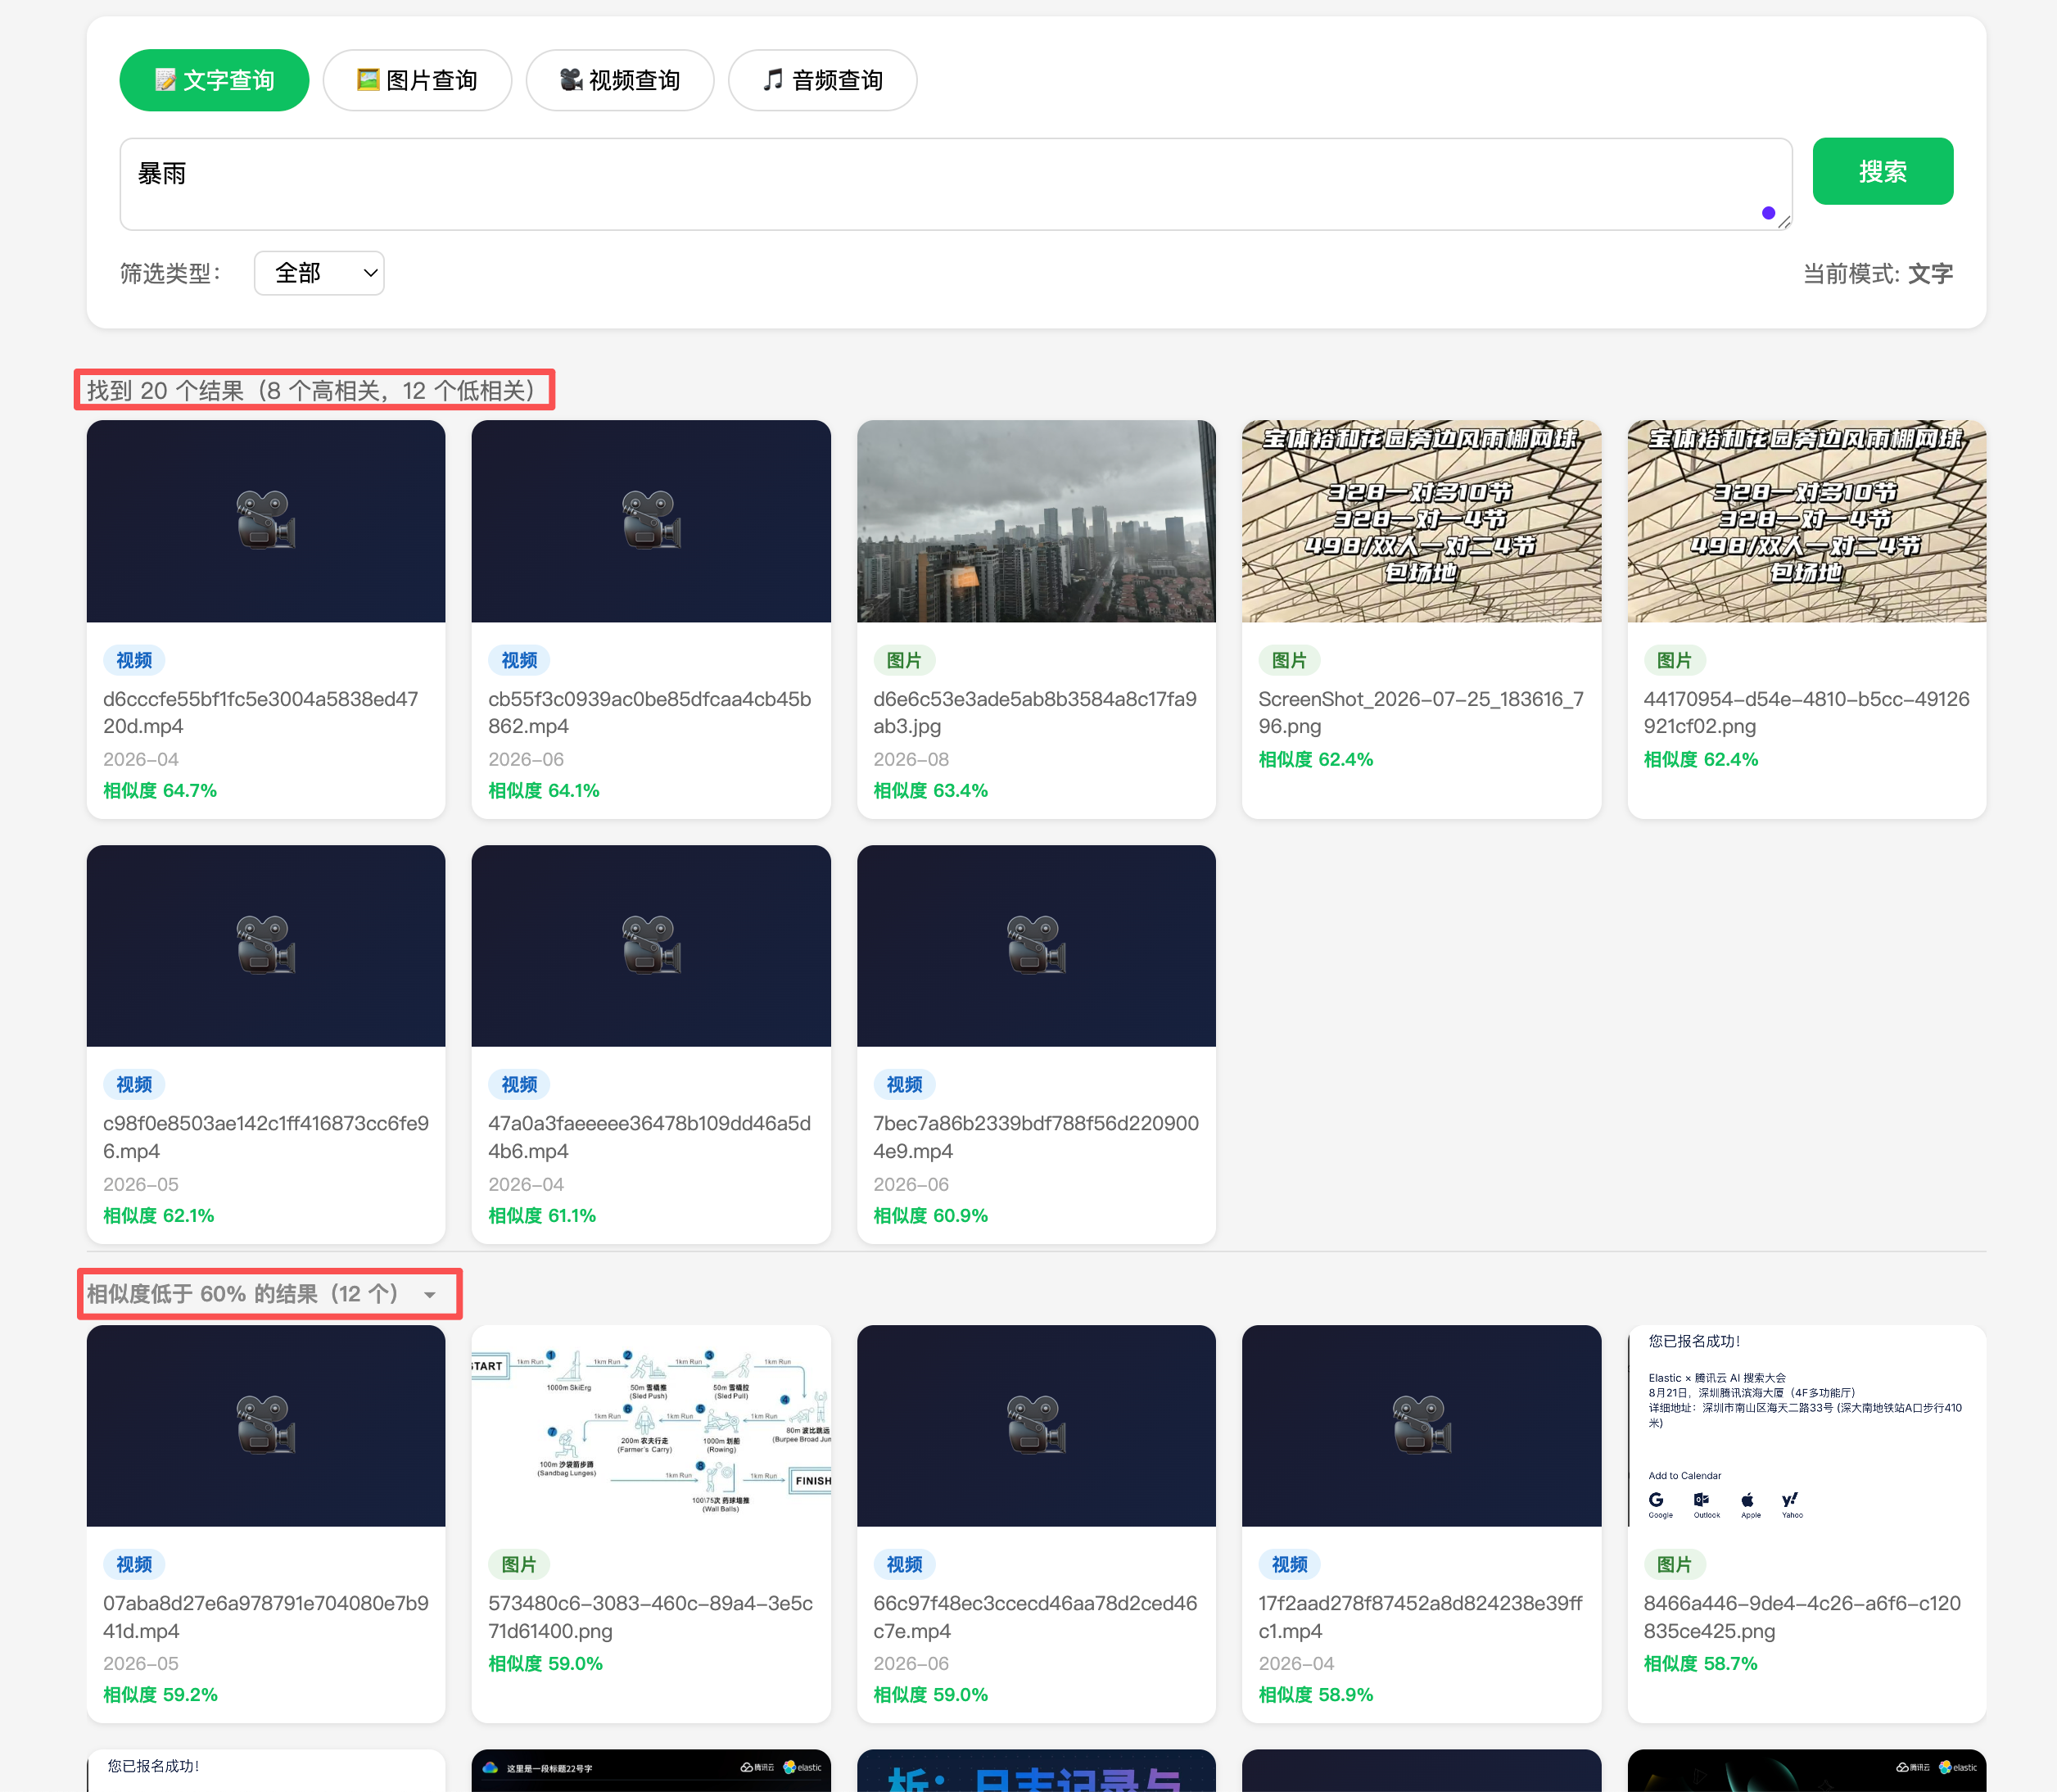Switch to the 音频查询 tab
This screenshot has height=1792, width=2057.
pyautogui.click(x=822, y=80)
